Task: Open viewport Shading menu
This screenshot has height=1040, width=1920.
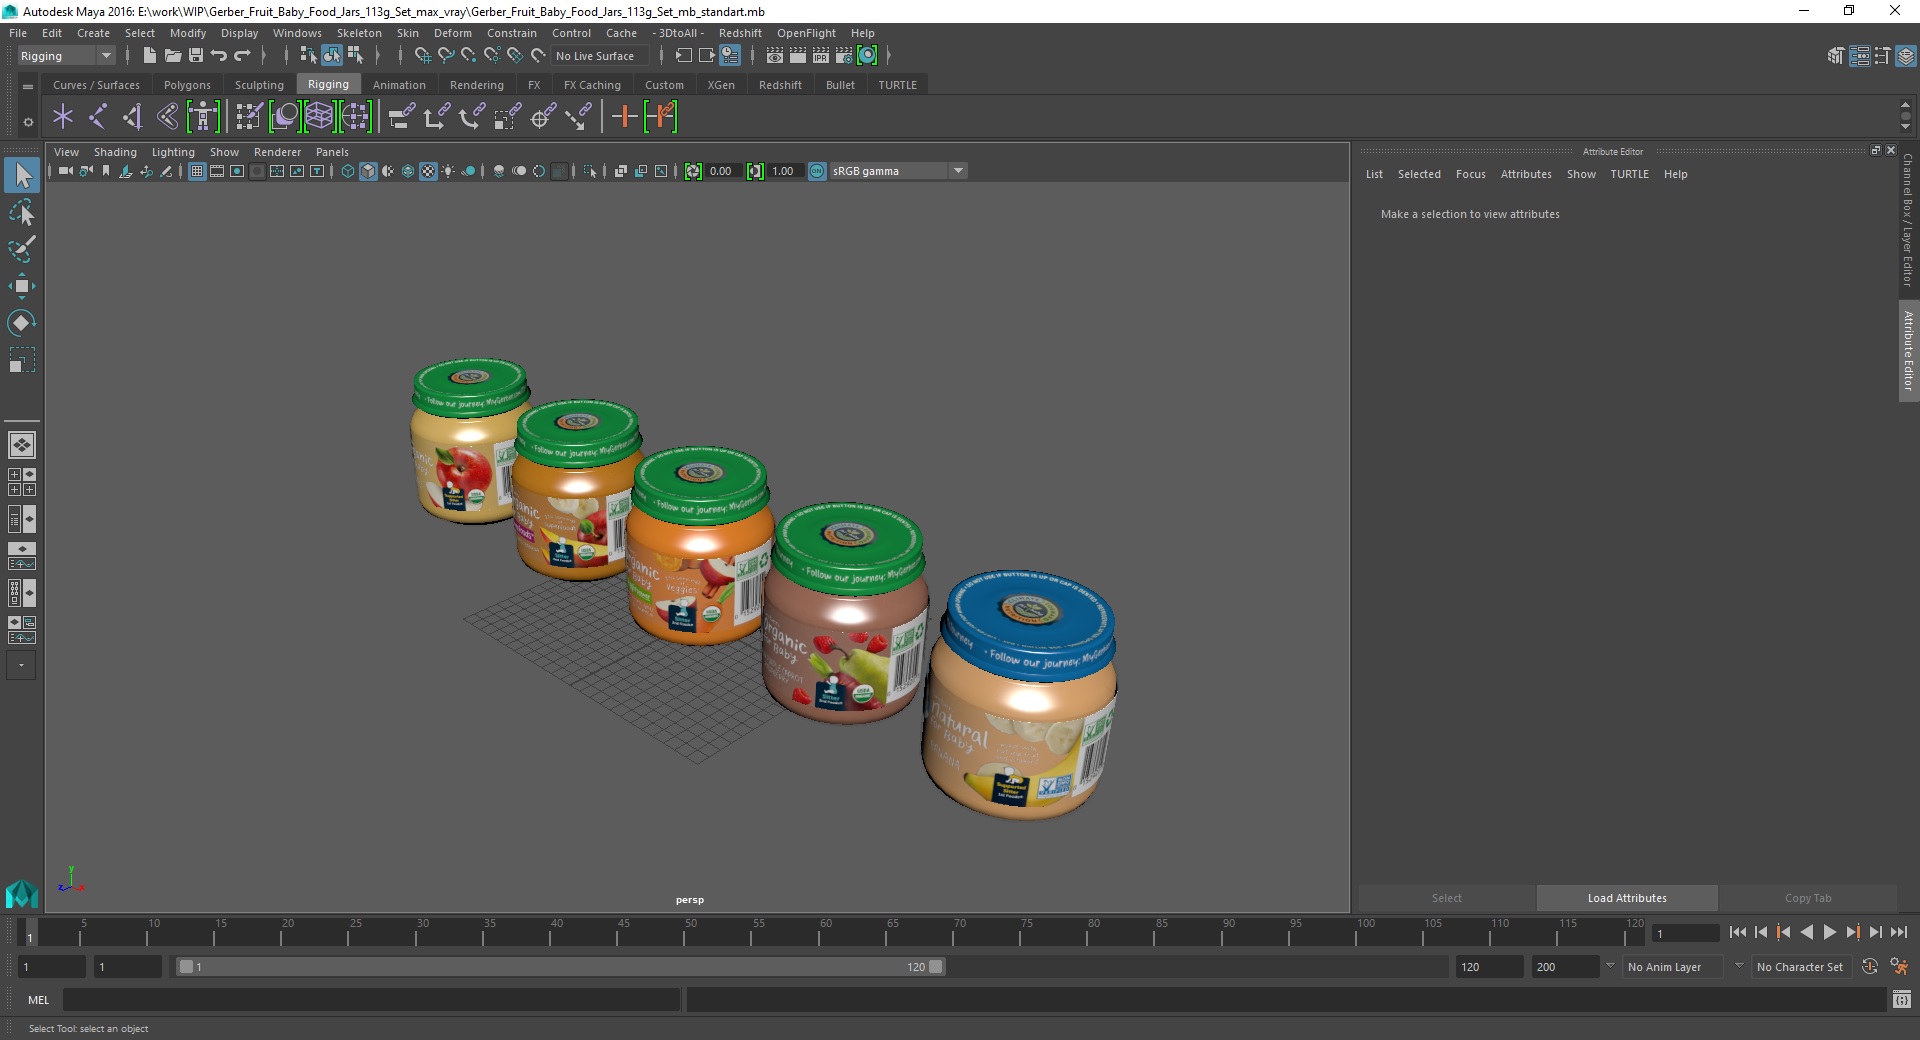Action: (115, 152)
